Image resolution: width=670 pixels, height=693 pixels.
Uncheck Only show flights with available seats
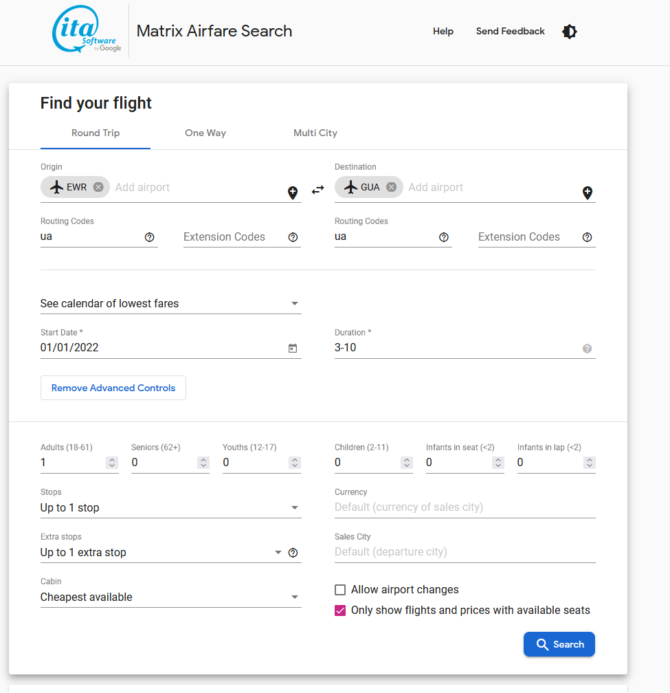[x=340, y=610]
